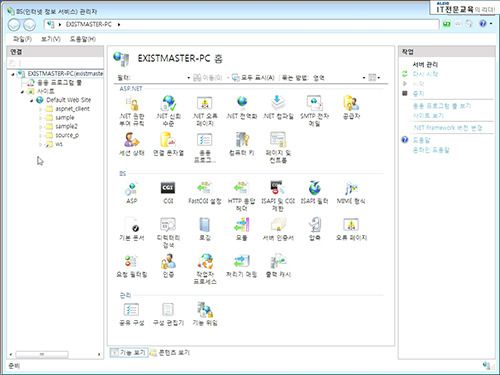Screen dimensions: 500x375
Task: Select 응용 프로그램 풀 in connections tree
Action: coord(59,82)
